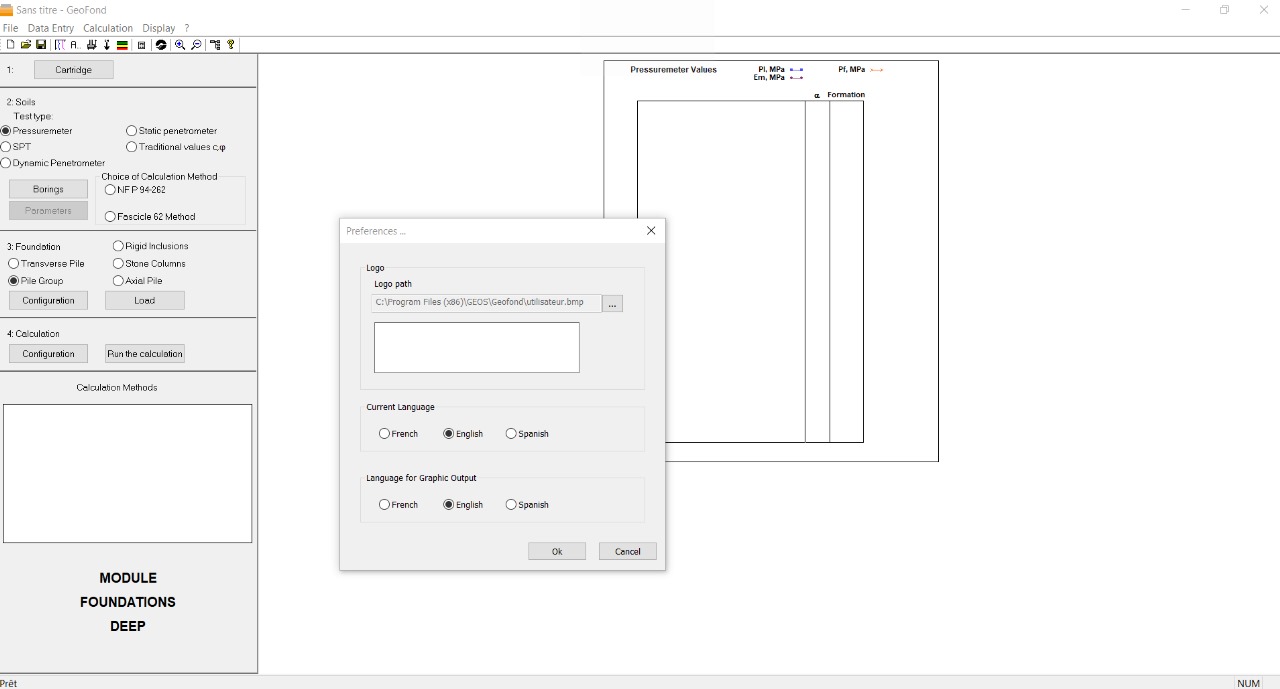This screenshot has height=689, width=1280.
Task: Close the Preferences dialog with X
Action: coord(651,231)
